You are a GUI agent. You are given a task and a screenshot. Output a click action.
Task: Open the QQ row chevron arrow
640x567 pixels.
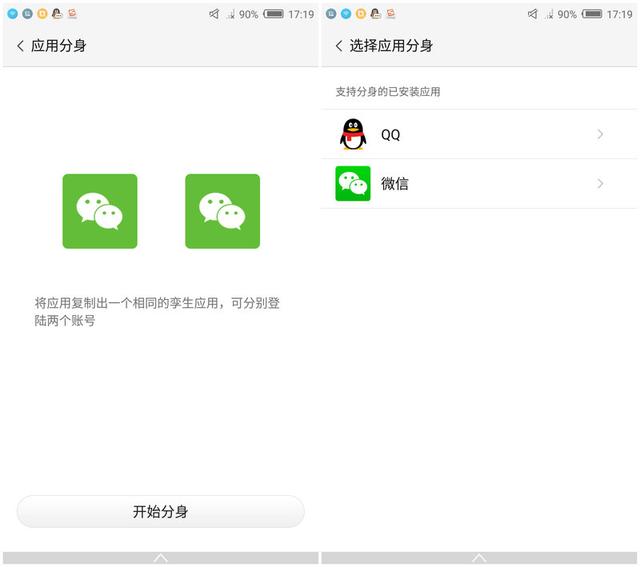(600, 134)
